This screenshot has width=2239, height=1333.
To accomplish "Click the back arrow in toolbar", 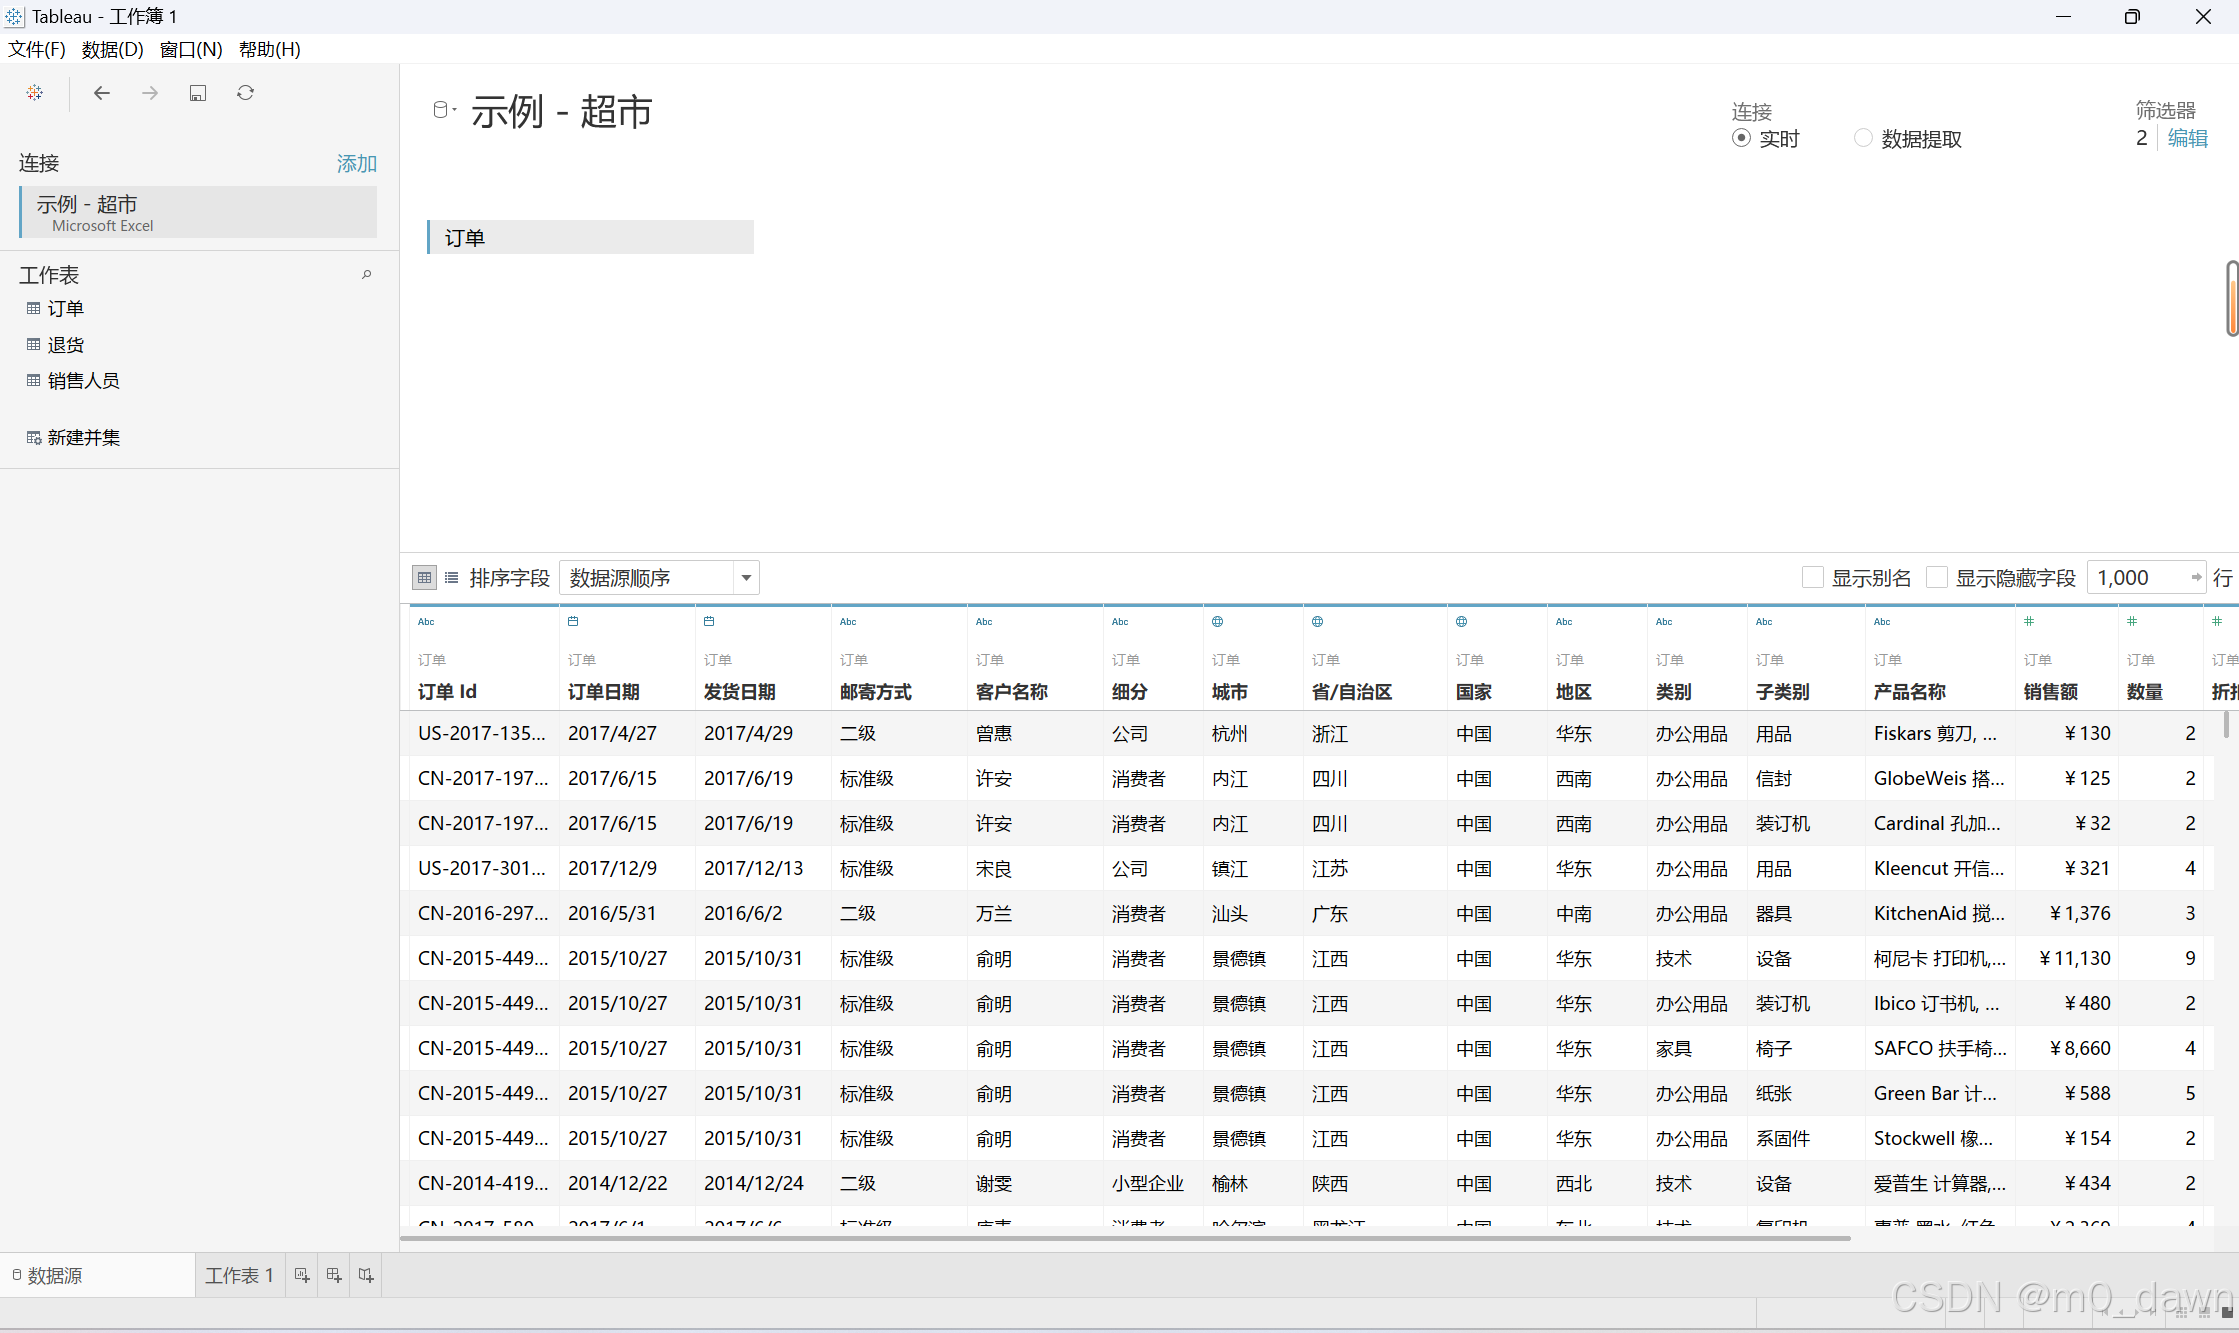I will coord(101,93).
